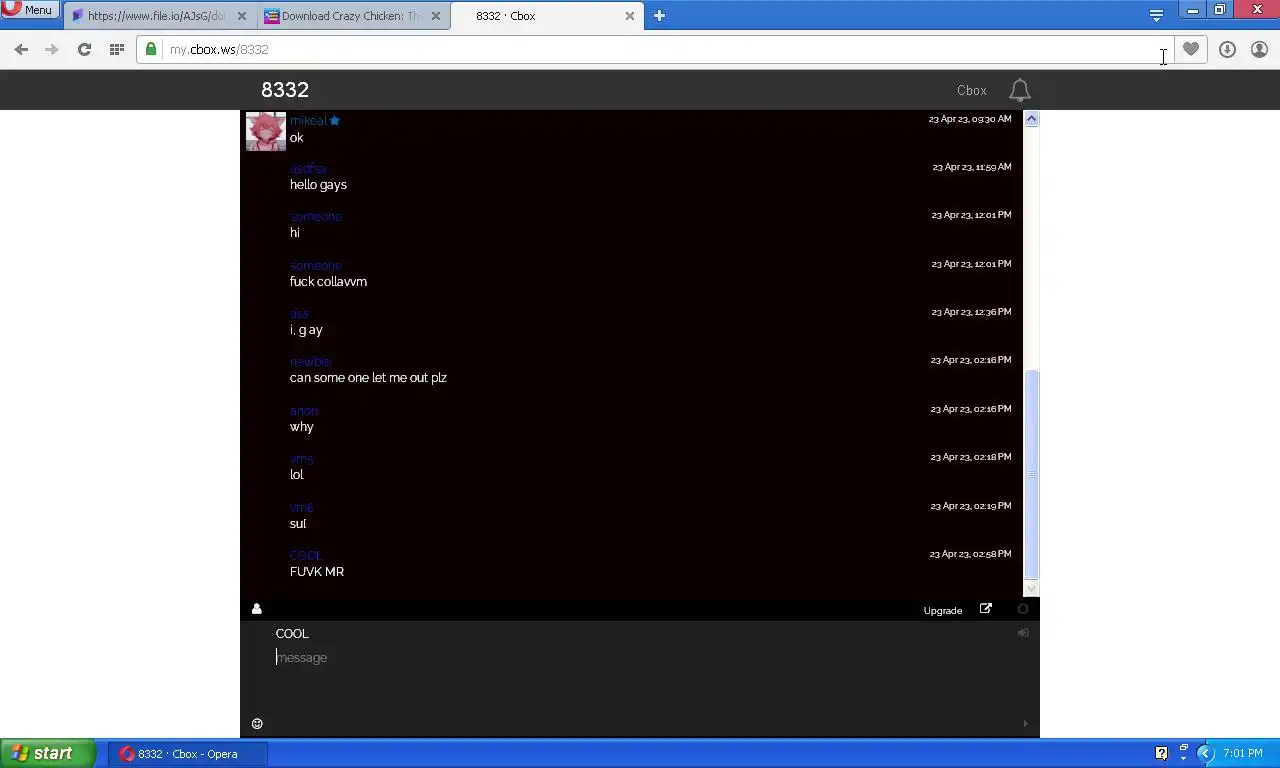
Task: Click mikeal's pink avatar thumbnail
Action: [265, 131]
